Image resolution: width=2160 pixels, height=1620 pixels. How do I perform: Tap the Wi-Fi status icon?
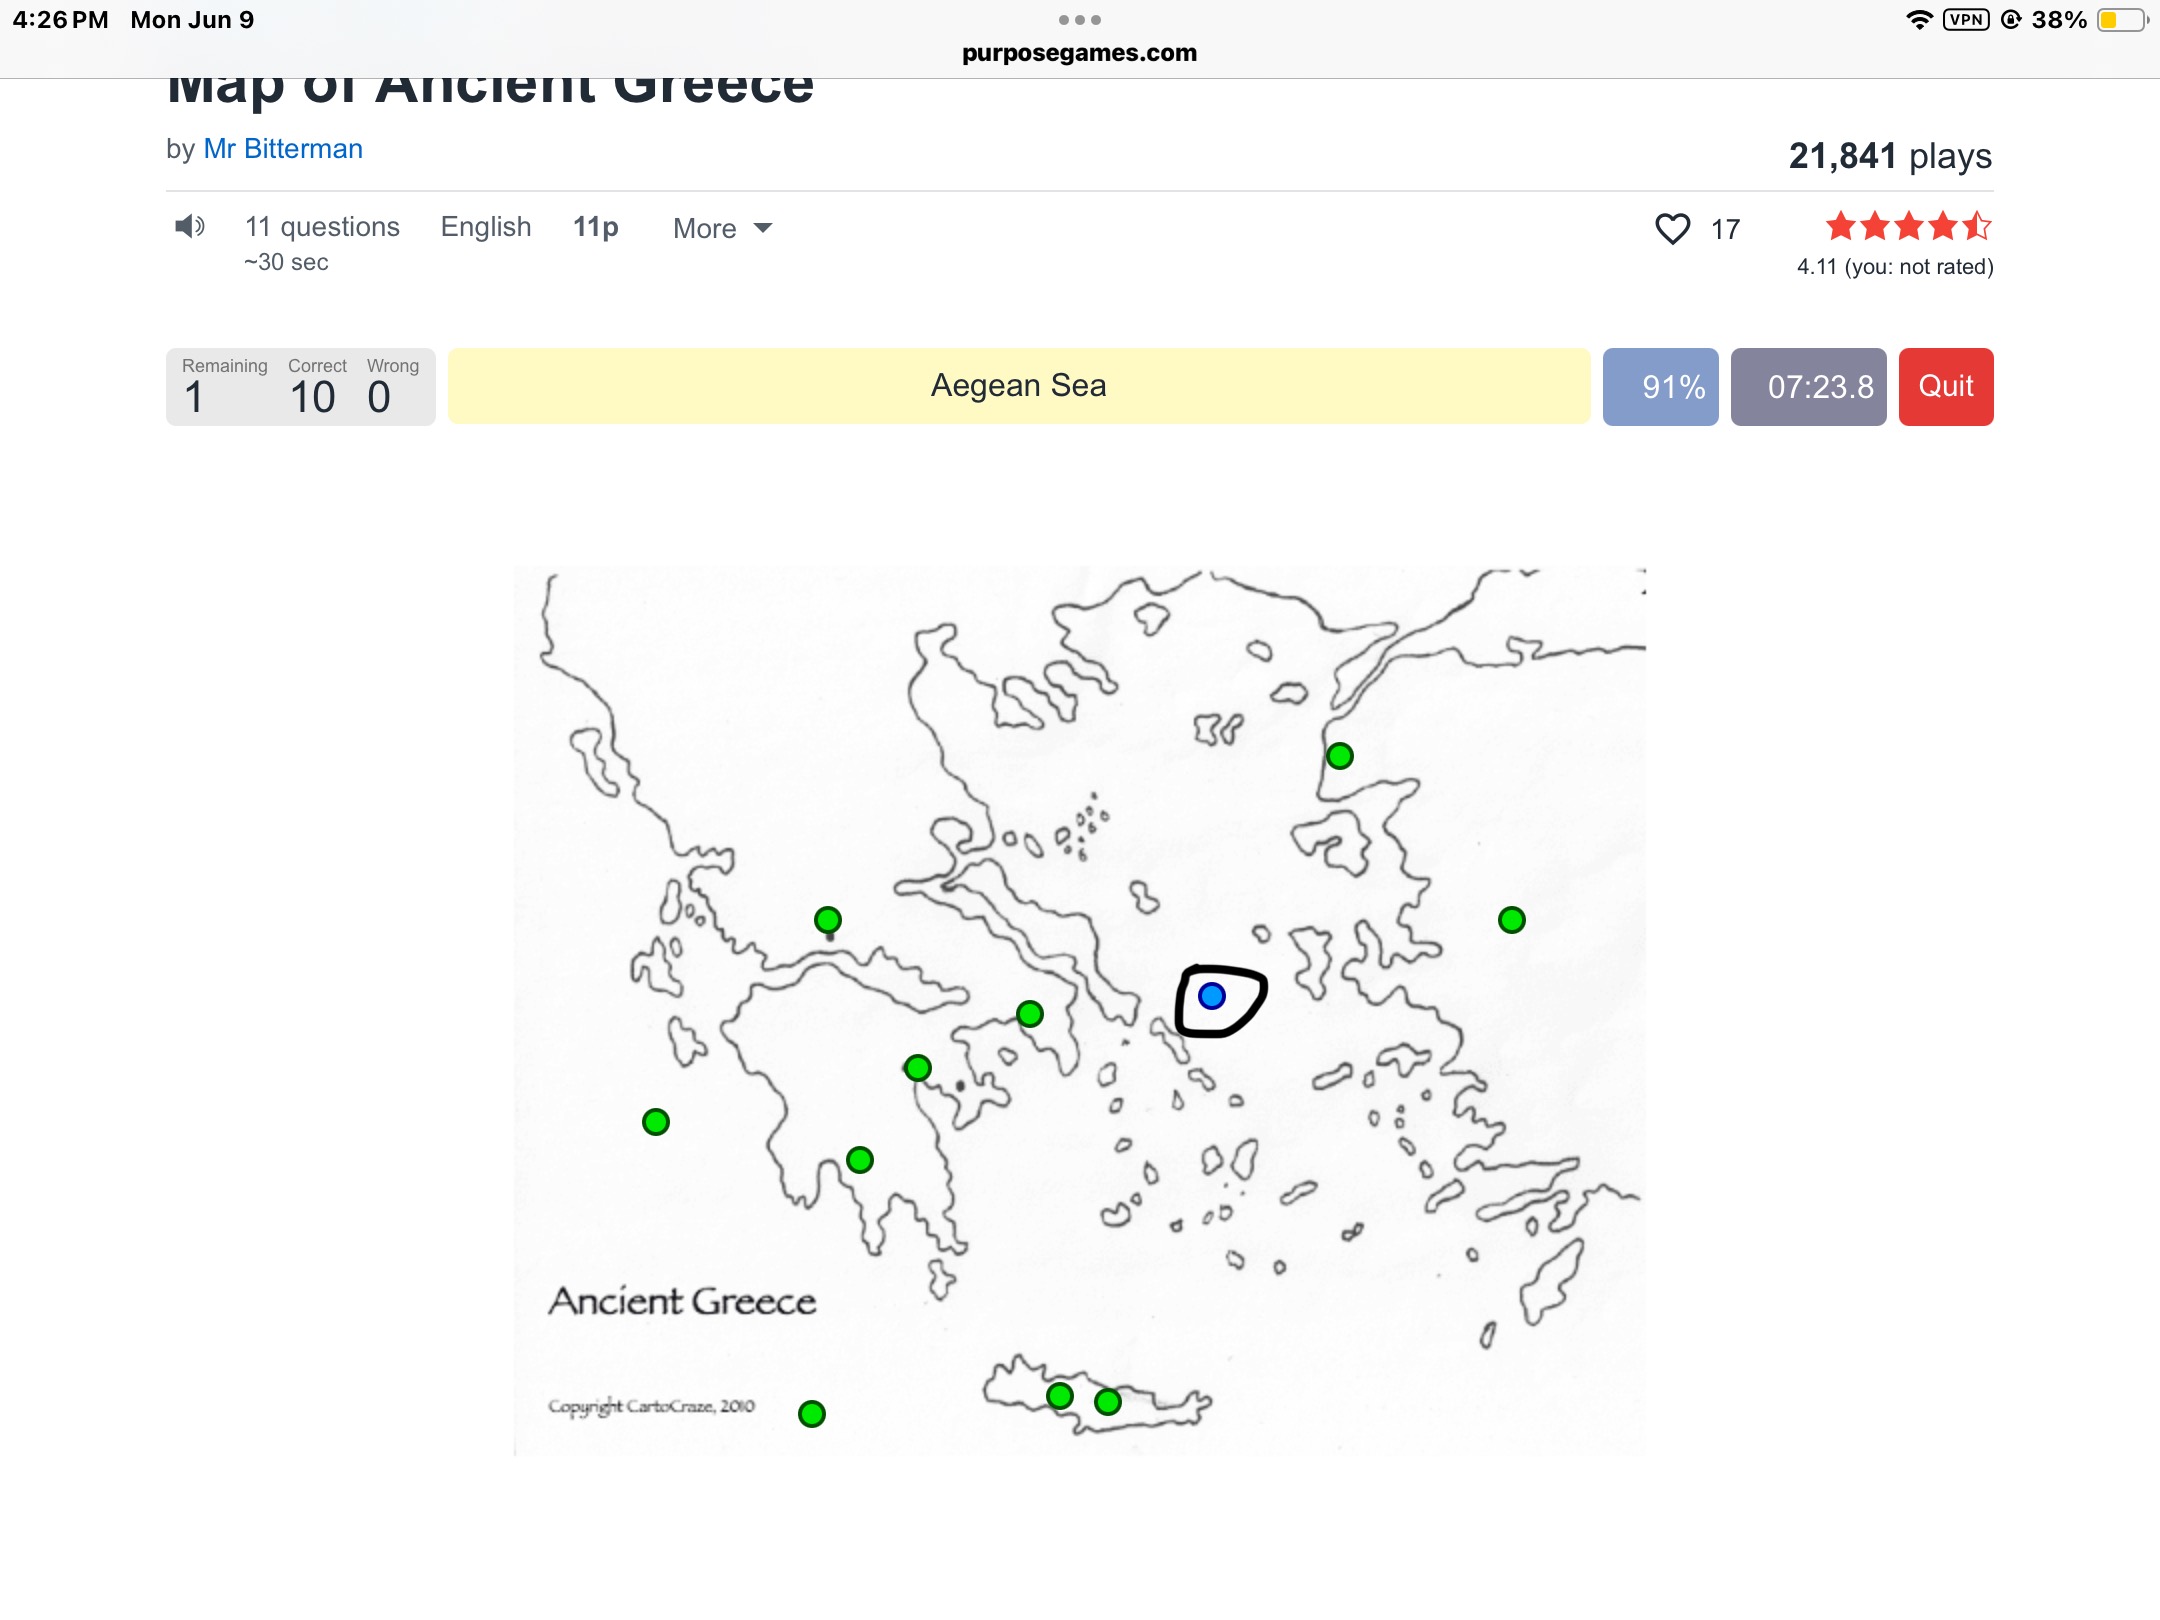pyautogui.click(x=1919, y=20)
